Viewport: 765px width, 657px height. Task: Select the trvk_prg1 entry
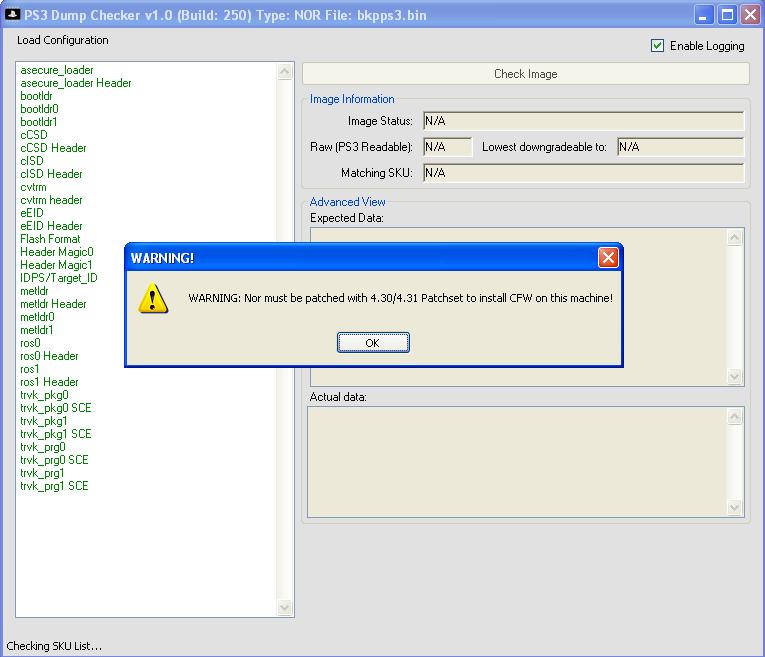click(x=42, y=473)
